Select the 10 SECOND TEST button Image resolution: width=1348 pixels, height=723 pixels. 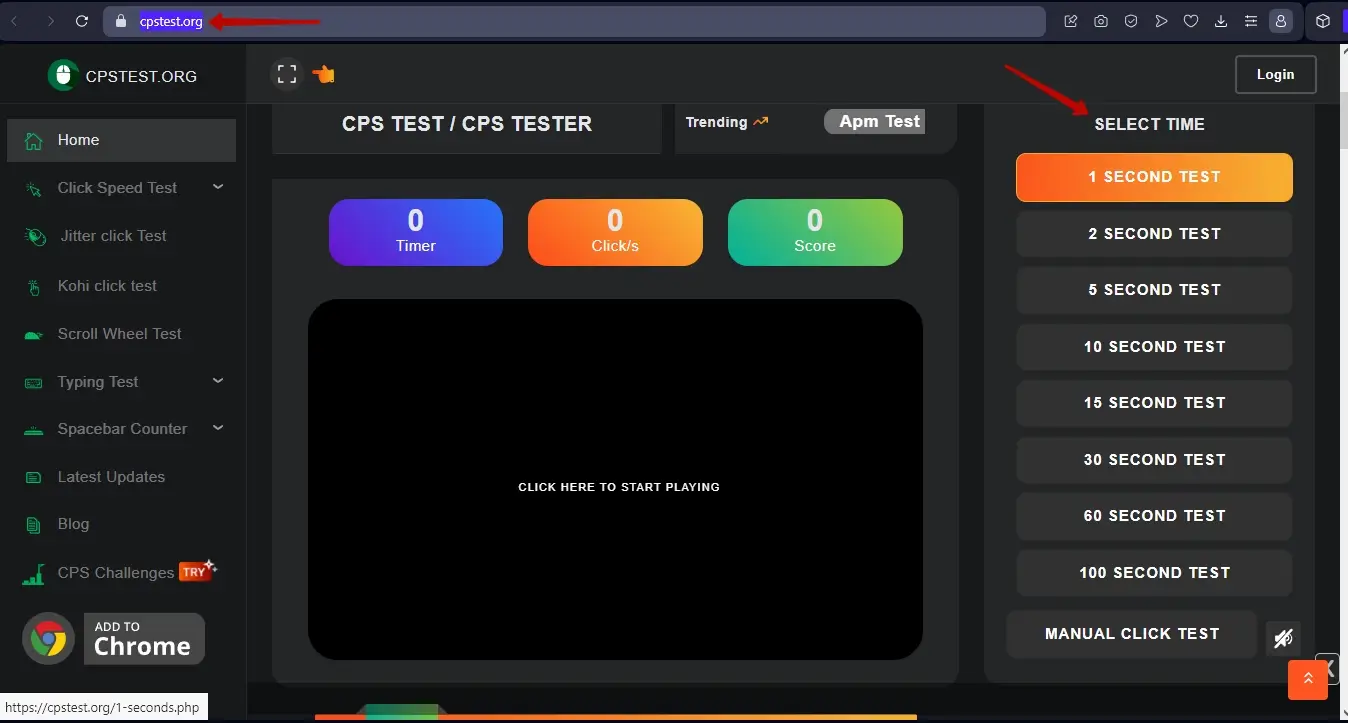coord(1154,347)
